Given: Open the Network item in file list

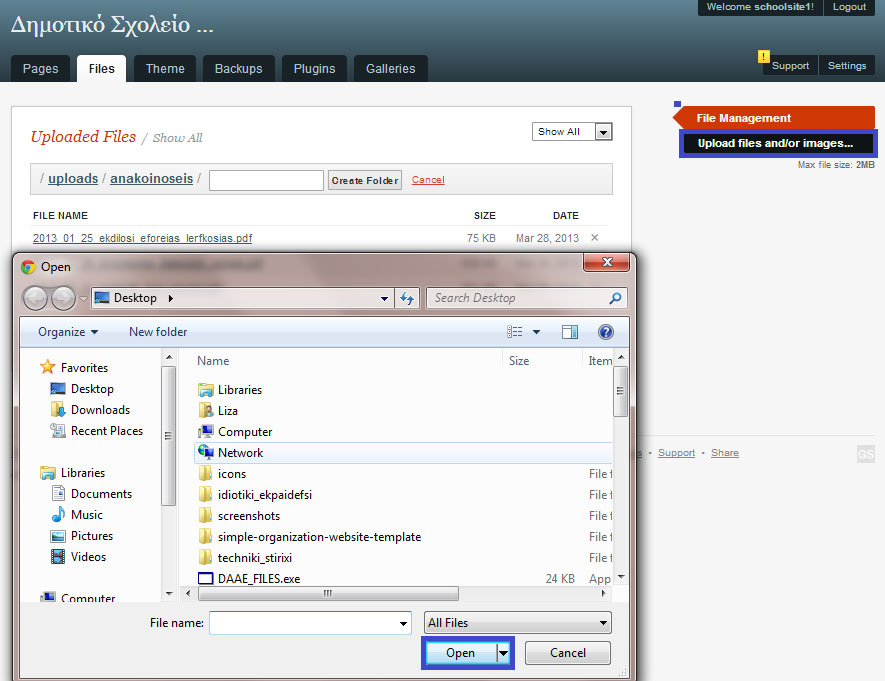Looking at the screenshot, I should point(240,453).
